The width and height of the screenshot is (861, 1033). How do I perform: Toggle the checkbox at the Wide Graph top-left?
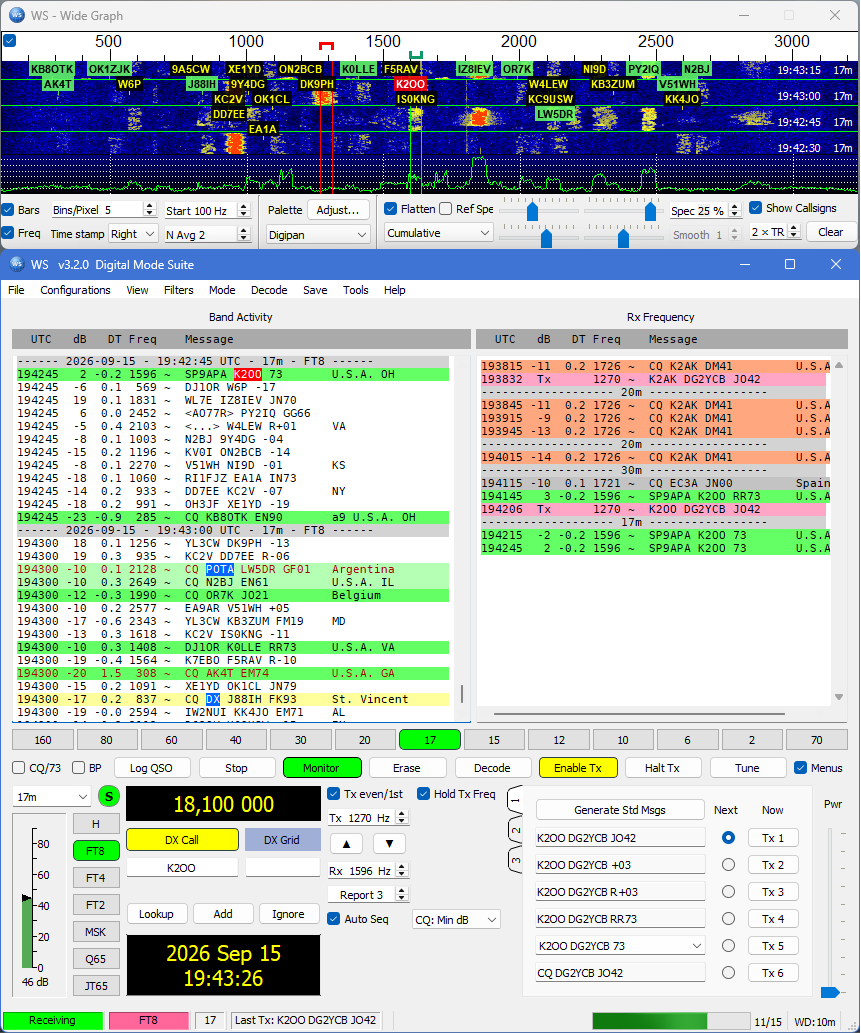pyautogui.click(x=10, y=41)
